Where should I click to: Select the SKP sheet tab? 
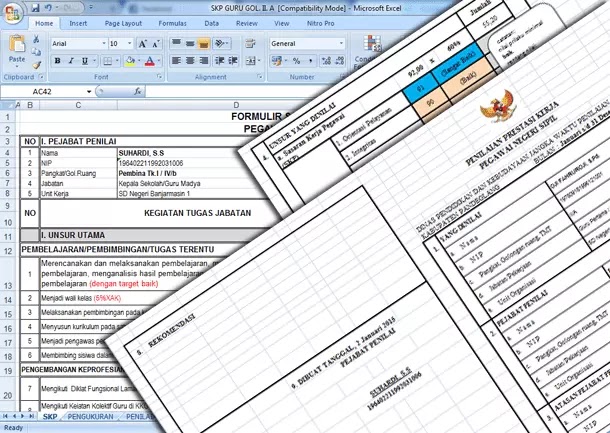pos(50,417)
